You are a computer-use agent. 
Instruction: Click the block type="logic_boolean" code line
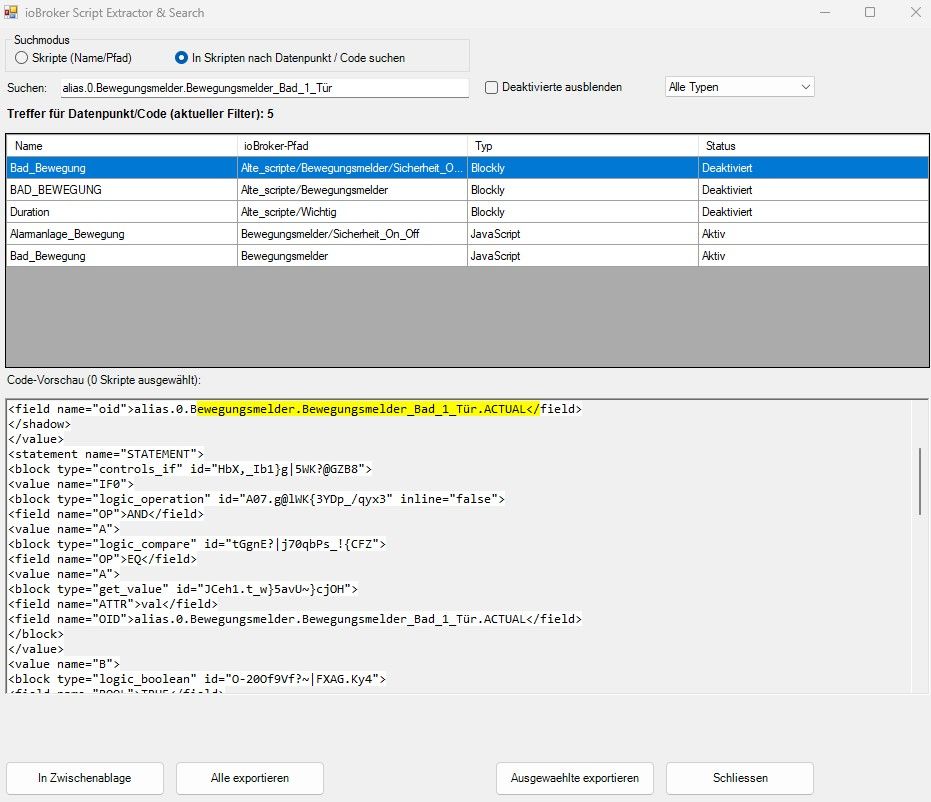pyautogui.click(x=197, y=679)
